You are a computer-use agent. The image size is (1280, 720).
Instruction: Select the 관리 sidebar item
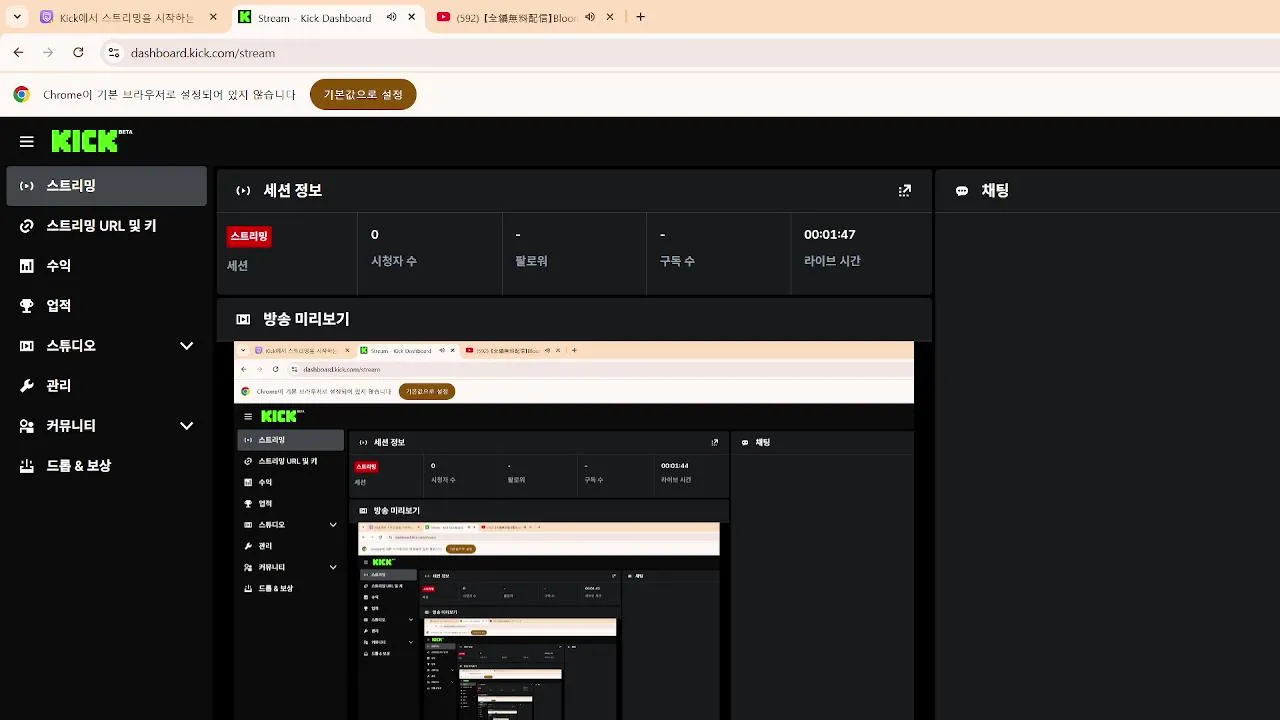pos(106,386)
